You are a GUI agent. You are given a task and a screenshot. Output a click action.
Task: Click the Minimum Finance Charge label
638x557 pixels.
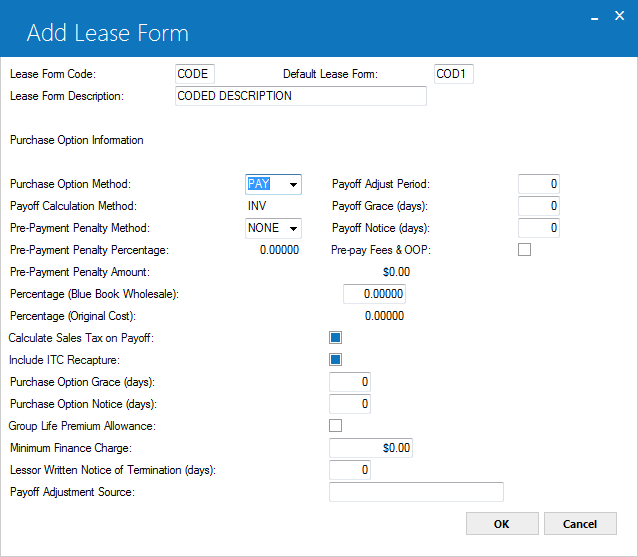[x=71, y=448]
